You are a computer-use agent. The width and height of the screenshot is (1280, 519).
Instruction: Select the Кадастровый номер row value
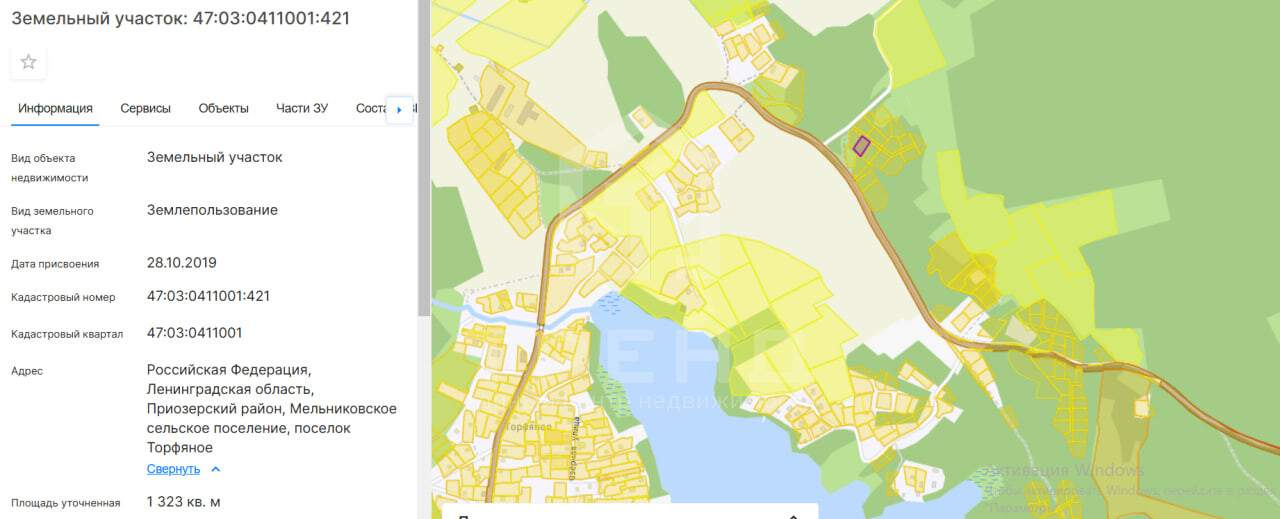click(208, 296)
